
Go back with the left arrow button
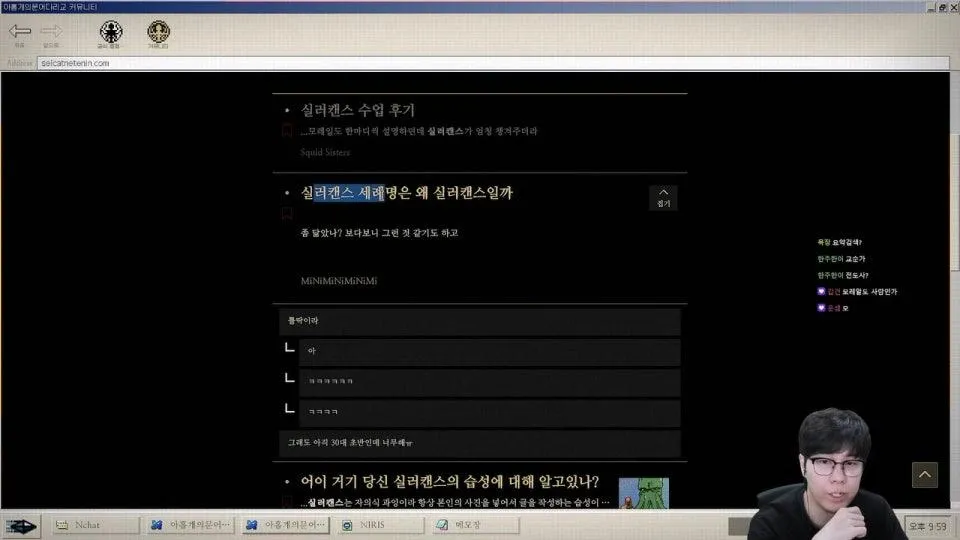pyautogui.click(x=20, y=31)
